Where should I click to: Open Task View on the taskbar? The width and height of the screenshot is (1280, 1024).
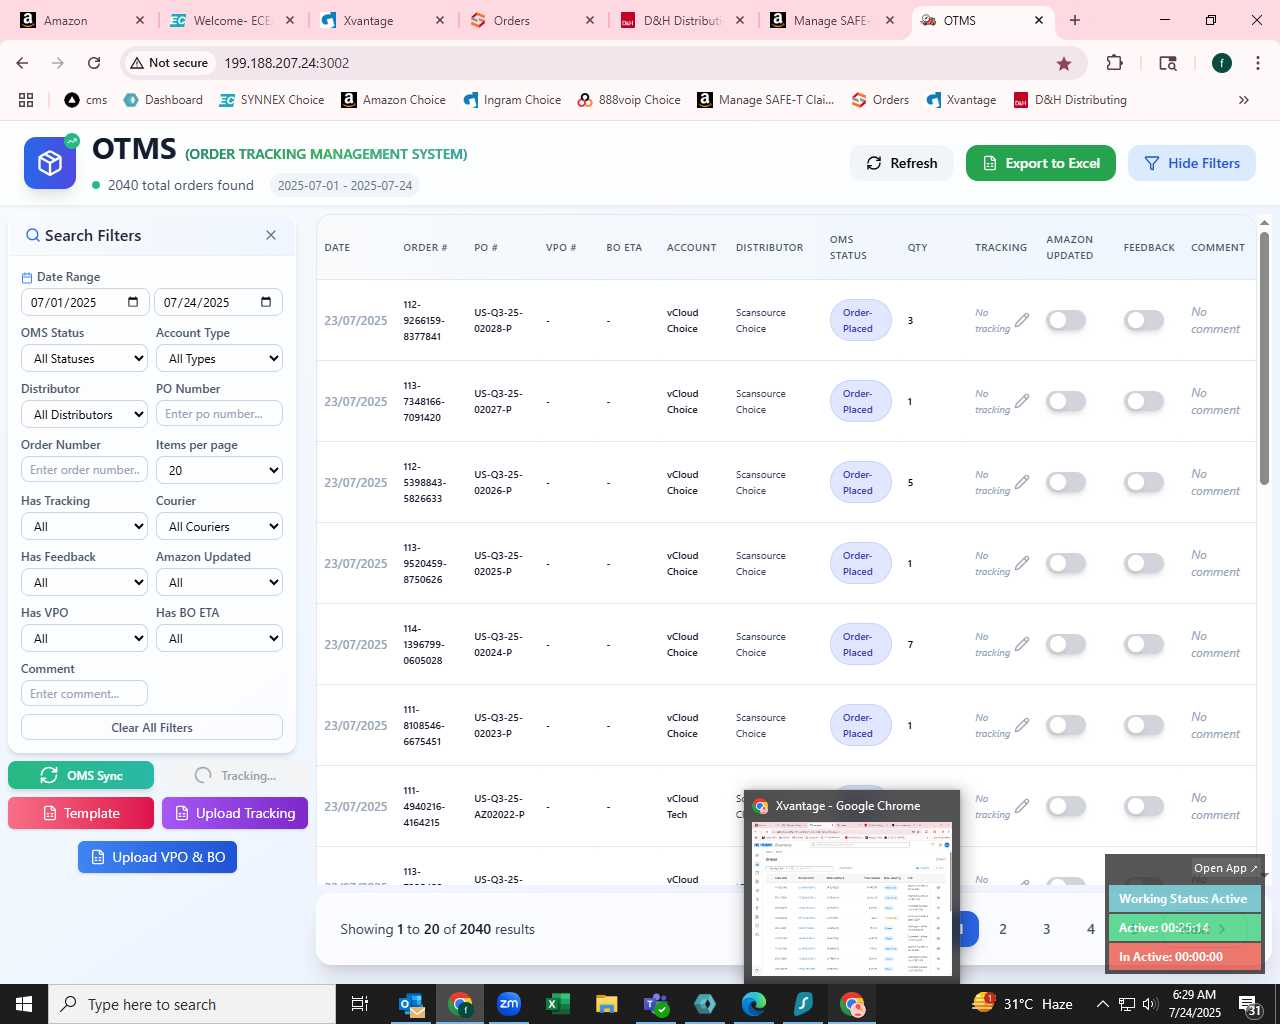pos(360,1004)
